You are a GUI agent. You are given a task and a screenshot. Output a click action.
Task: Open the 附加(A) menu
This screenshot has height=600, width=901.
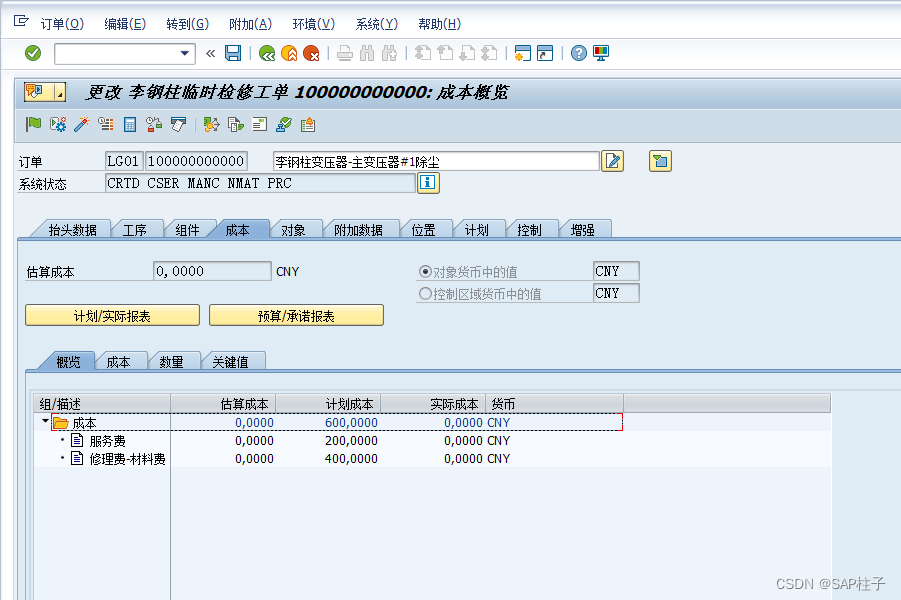pyautogui.click(x=251, y=24)
